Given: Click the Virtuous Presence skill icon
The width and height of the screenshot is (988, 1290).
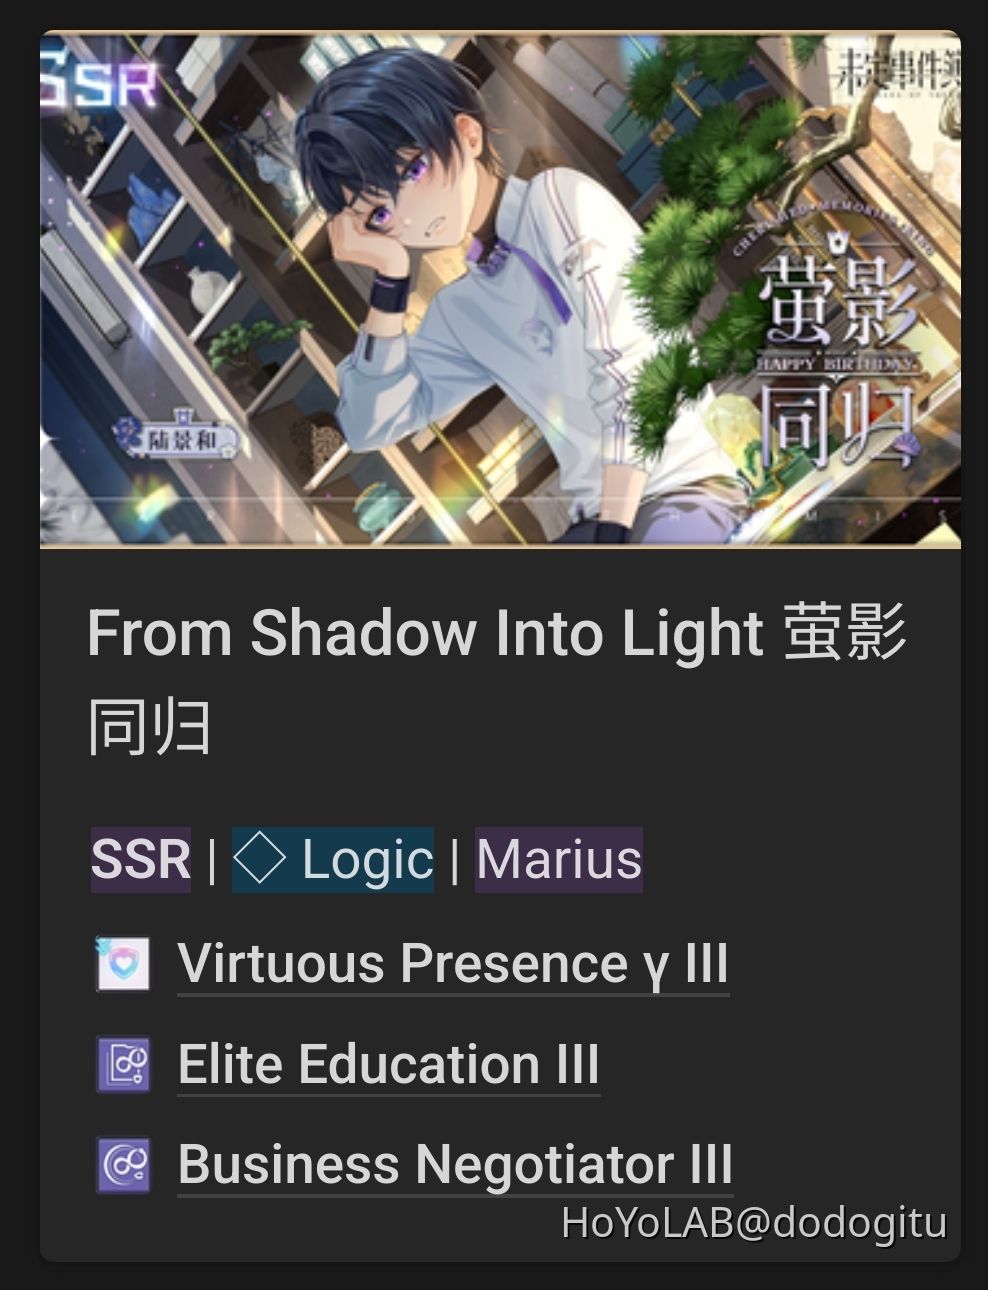Looking at the screenshot, I should pos(123,963).
